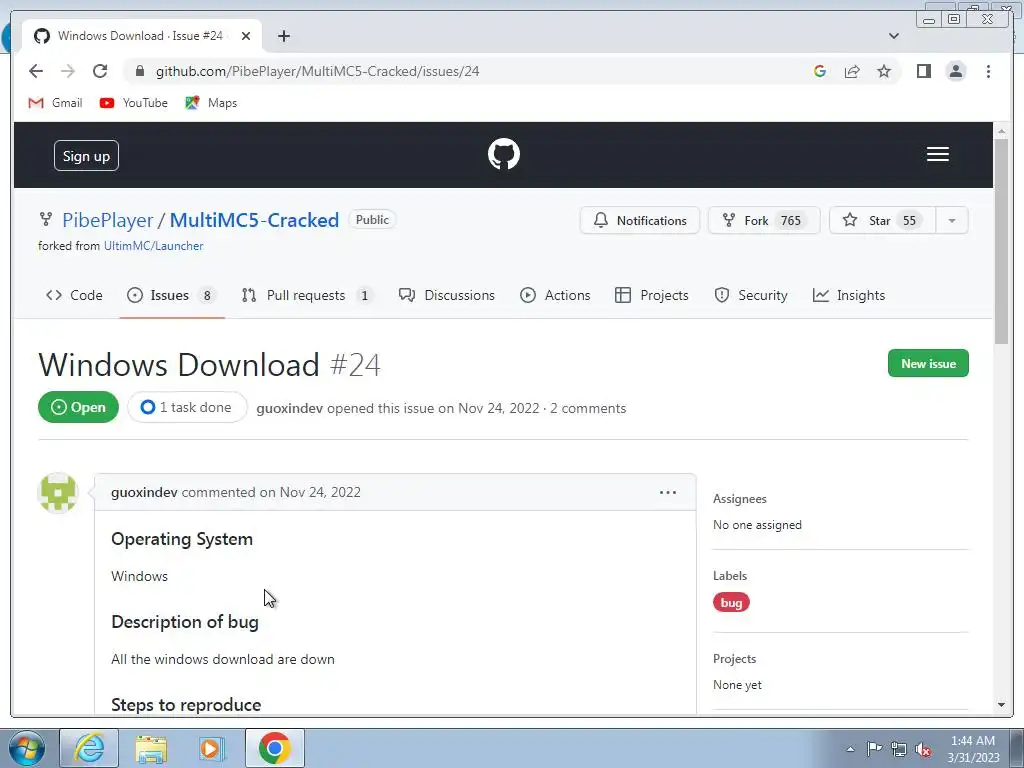Image resolution: width=1024 pixels, height=768 pixels.
Task: Switch to the Pull requests tab
Action: point(307,295)
